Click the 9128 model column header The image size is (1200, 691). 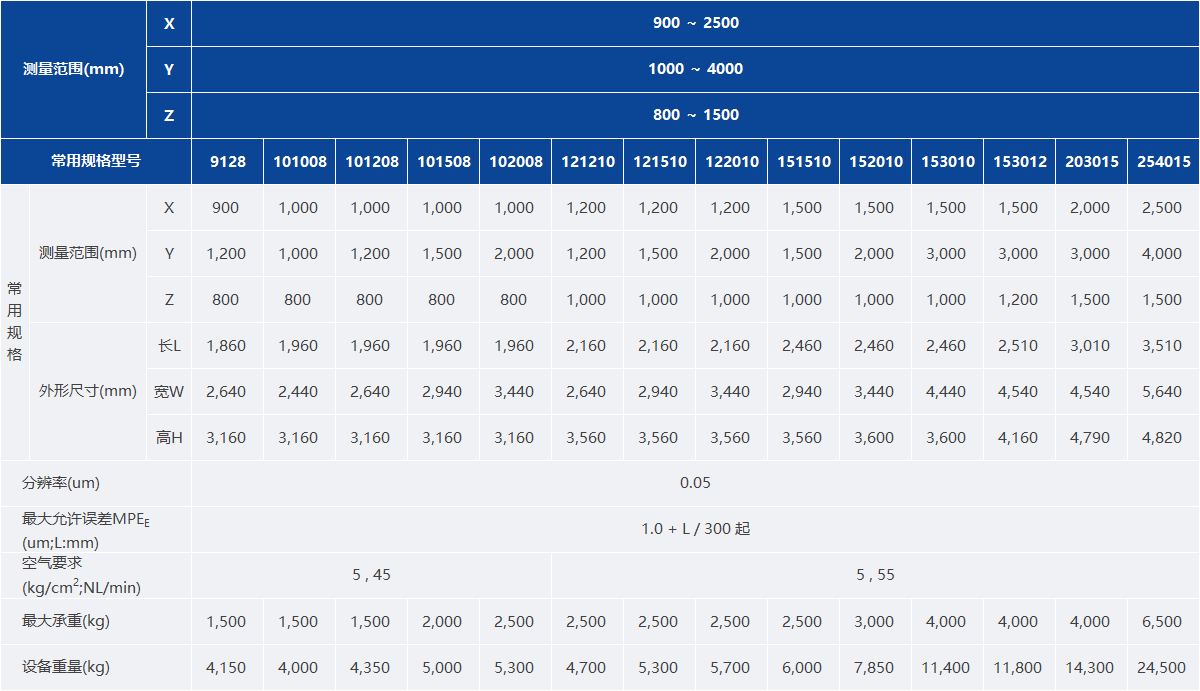point(226,161)
